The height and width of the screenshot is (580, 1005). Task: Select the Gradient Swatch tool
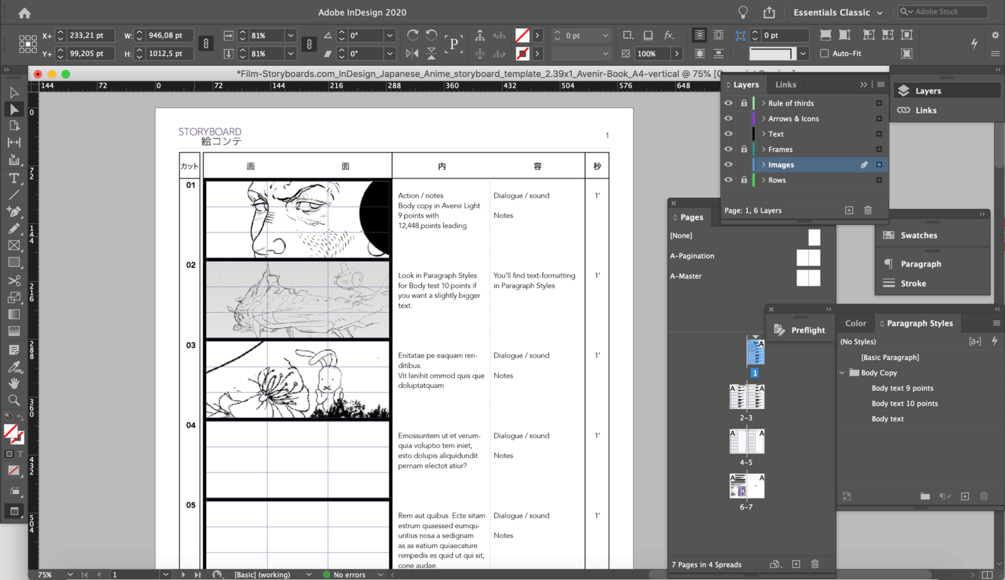[x=14, y=315]
